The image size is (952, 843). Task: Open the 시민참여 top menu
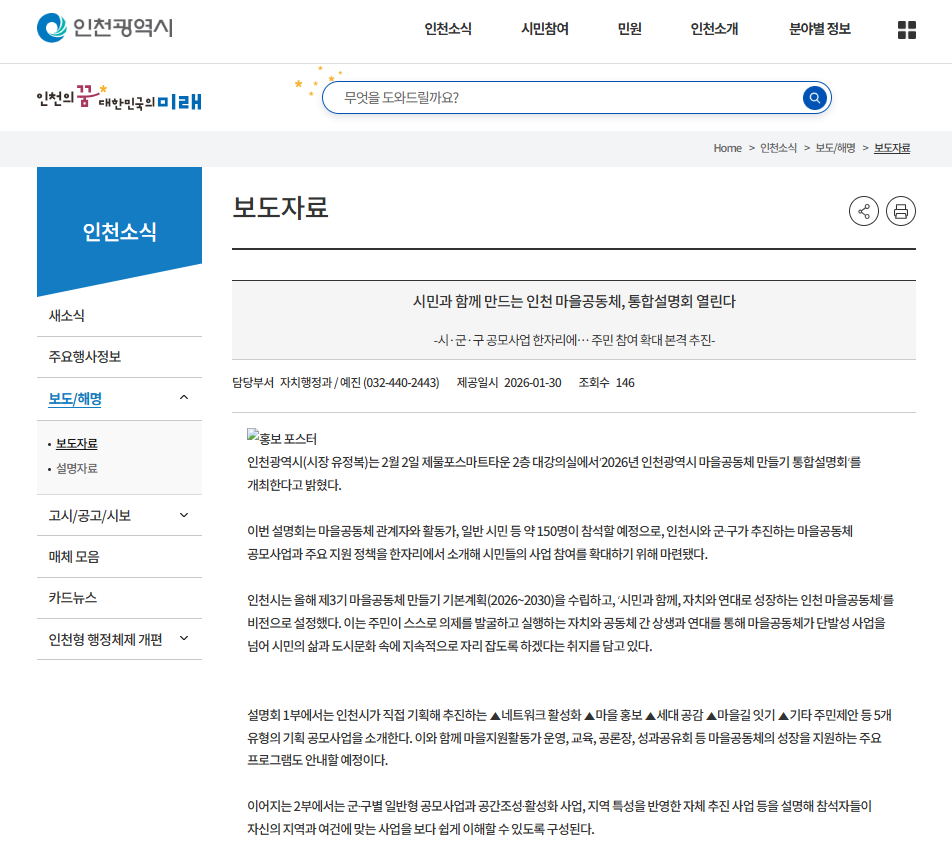coord(545,29)
